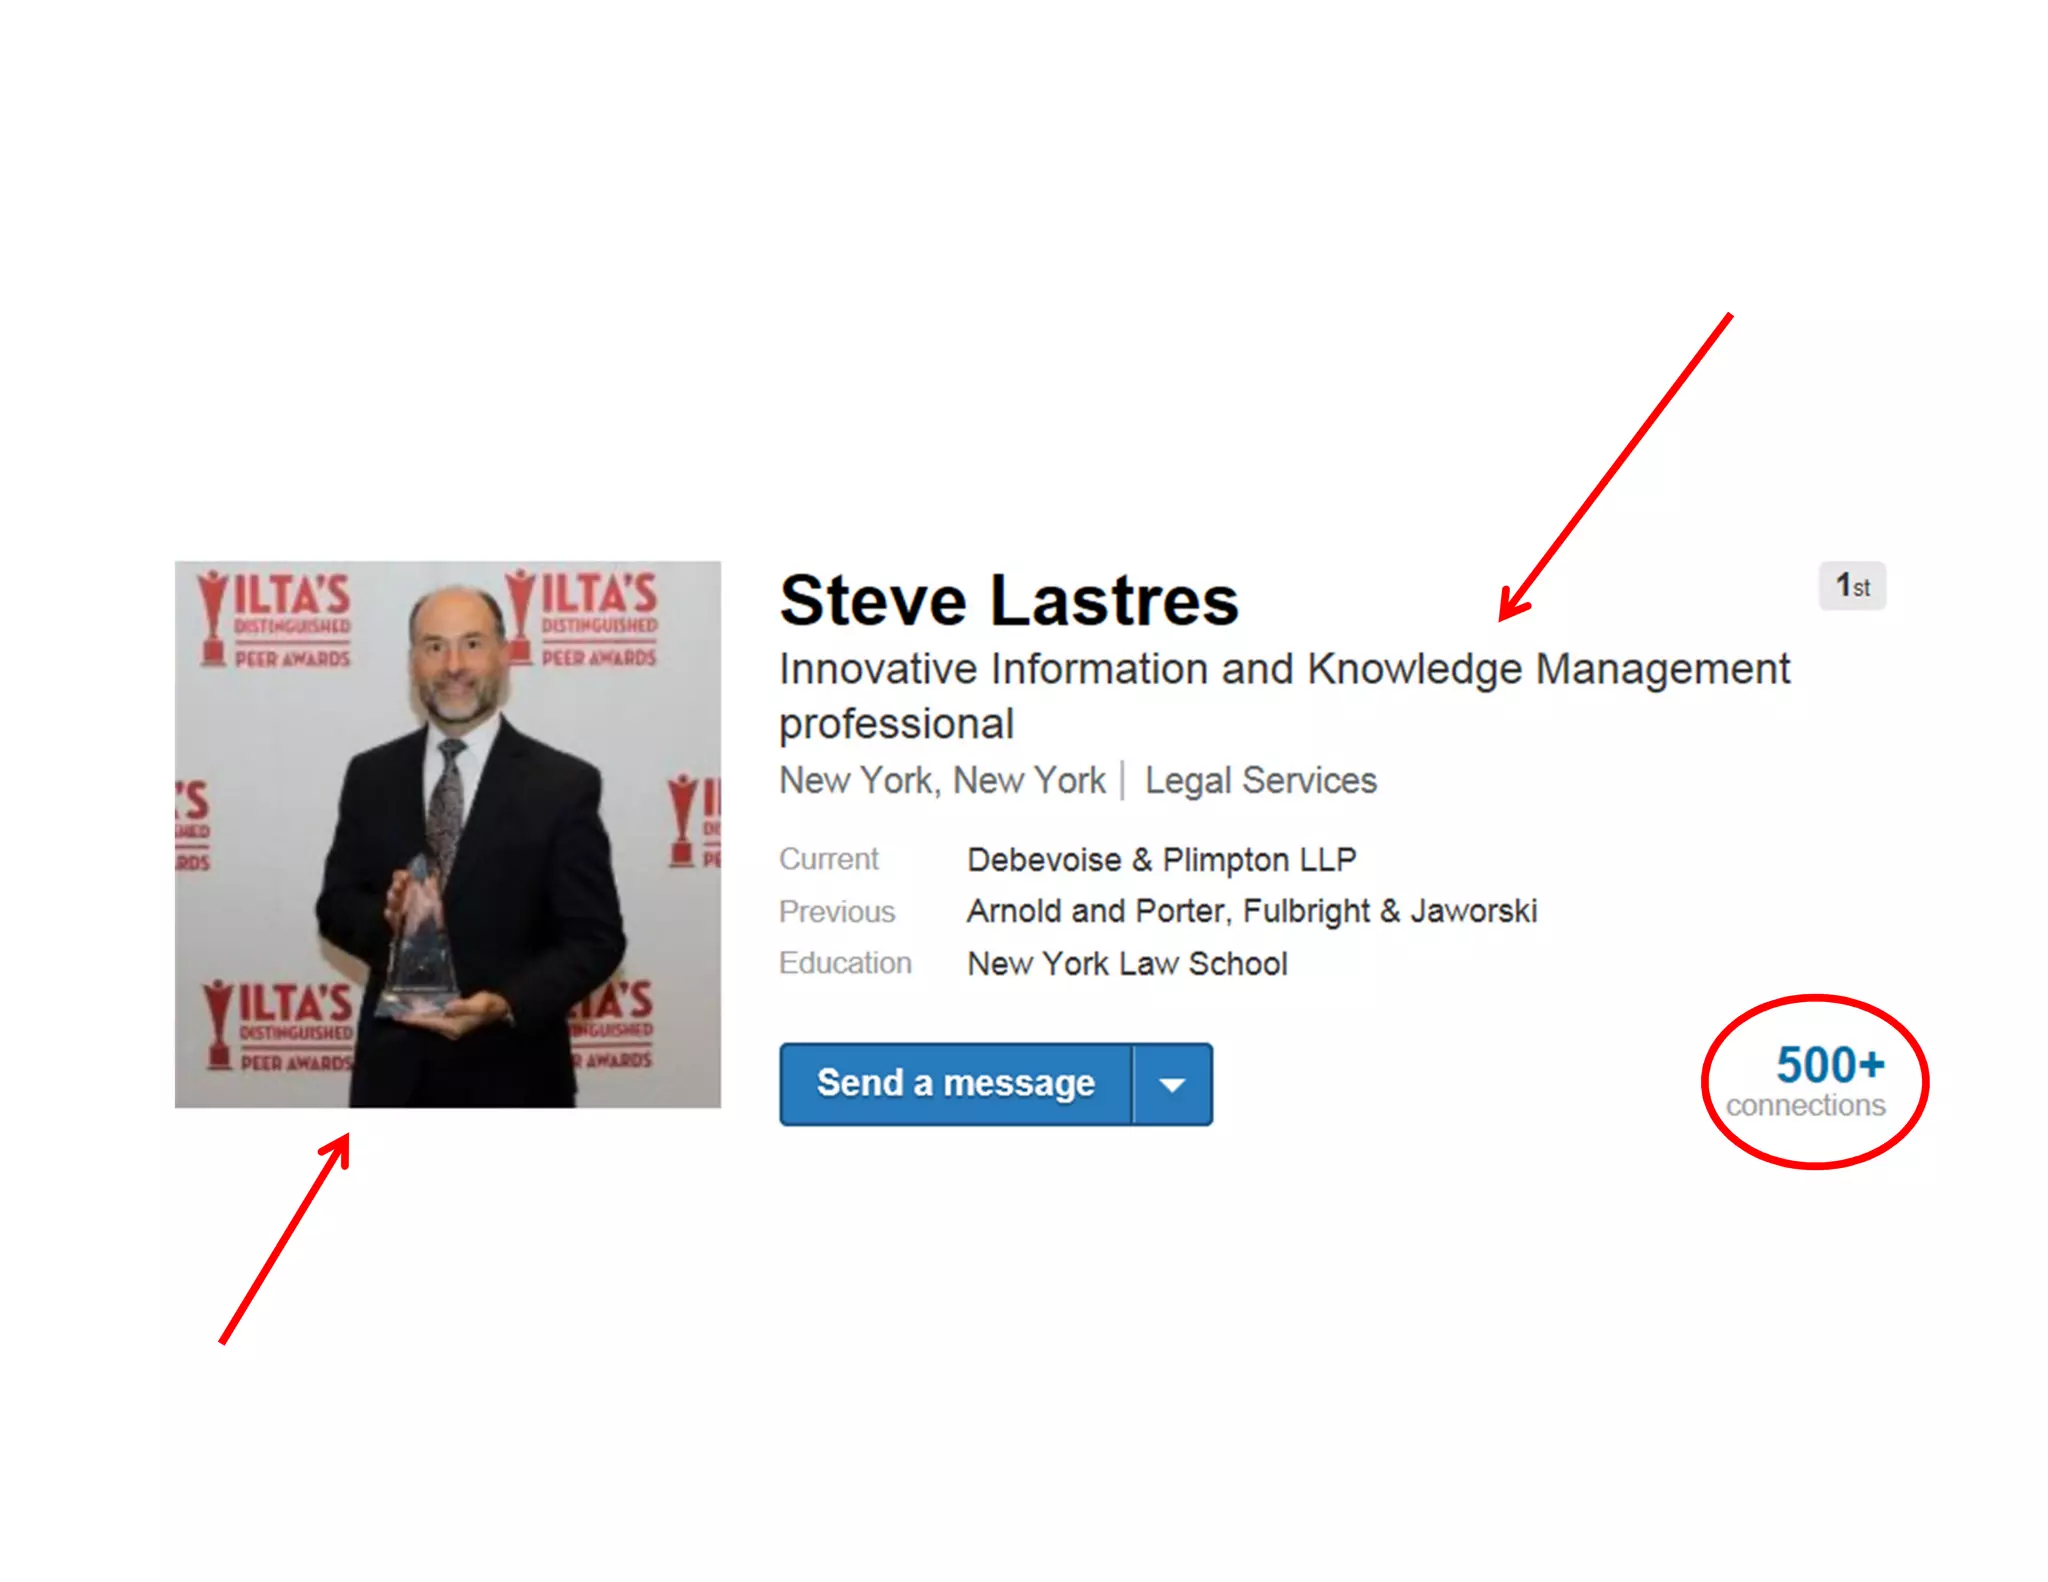Screen dimensions: 2048x1582
Task: Click the red arrow below the profile photo
Action: 285,1238
